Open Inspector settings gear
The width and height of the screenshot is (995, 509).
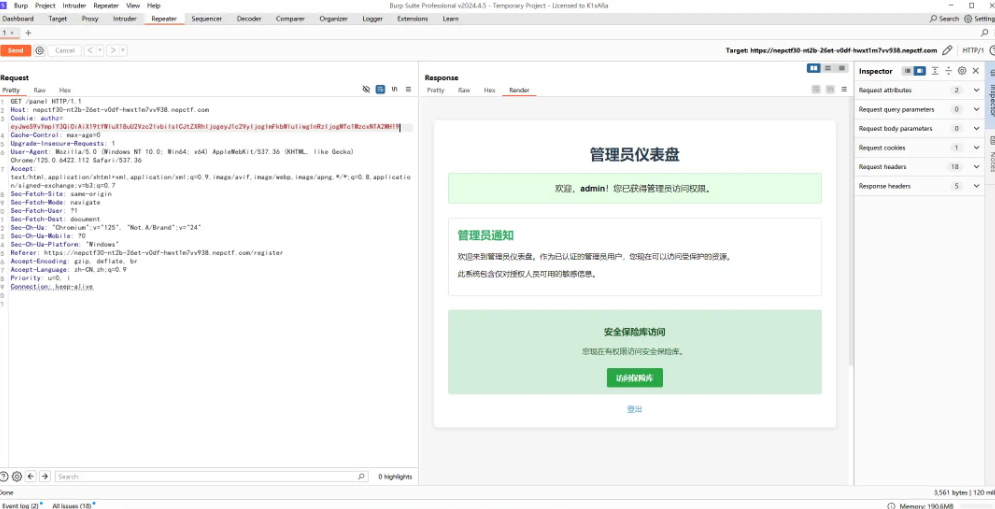[962, 71]
